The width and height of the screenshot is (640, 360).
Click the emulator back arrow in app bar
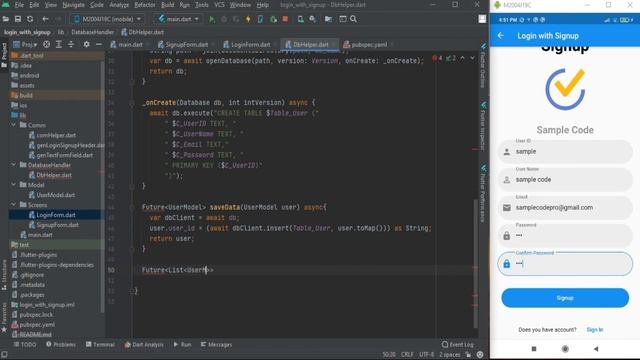[x=501, y=36]
